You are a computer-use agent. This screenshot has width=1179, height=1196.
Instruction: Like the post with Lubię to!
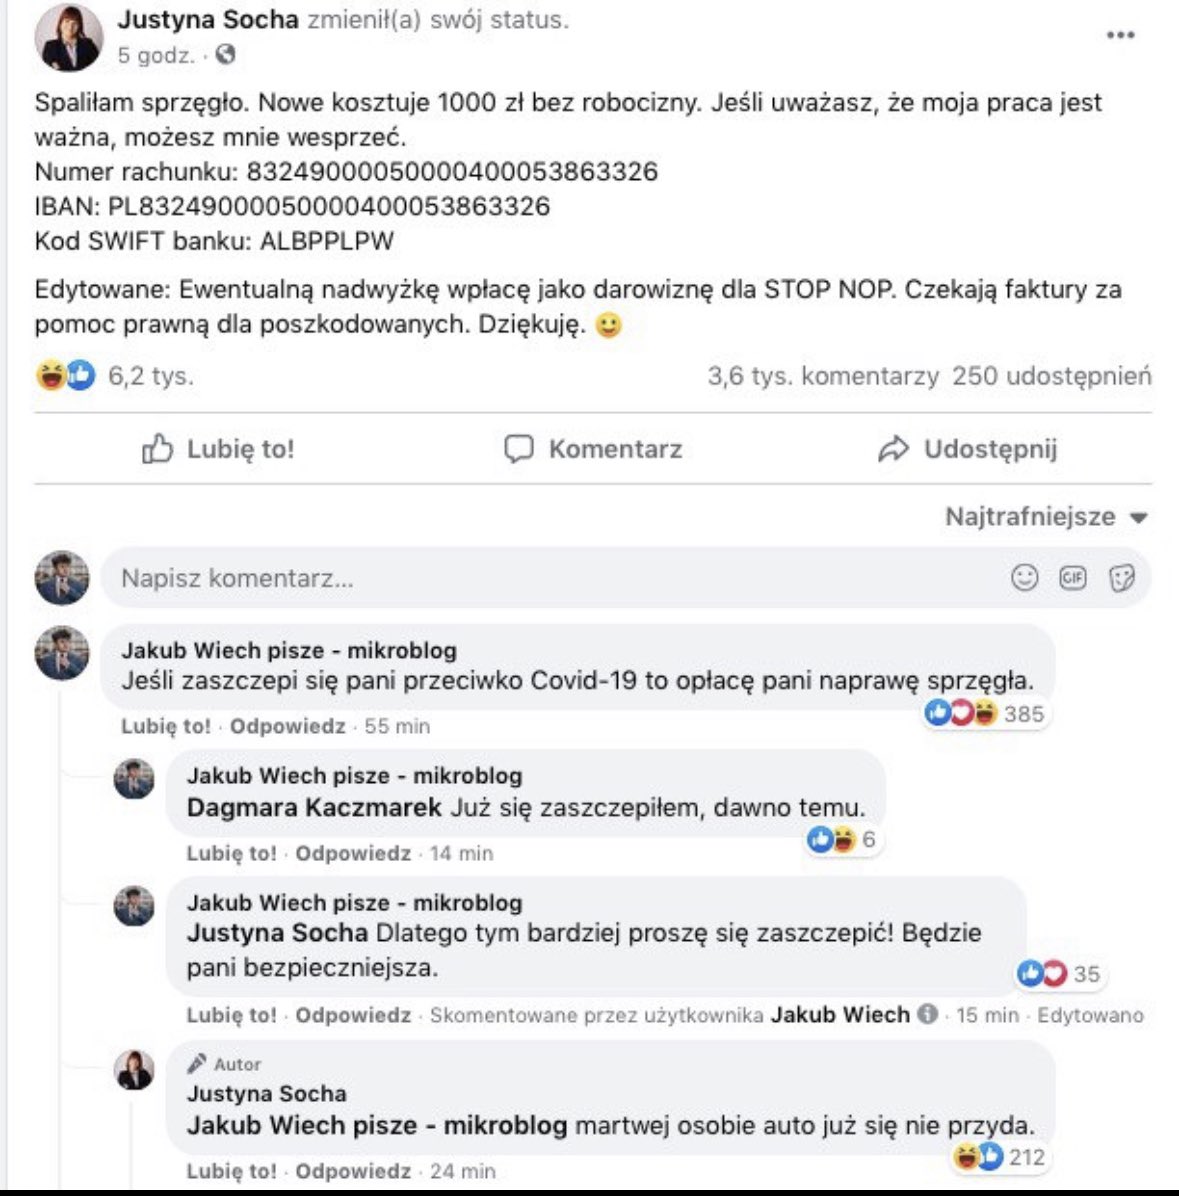coord(218,449)
